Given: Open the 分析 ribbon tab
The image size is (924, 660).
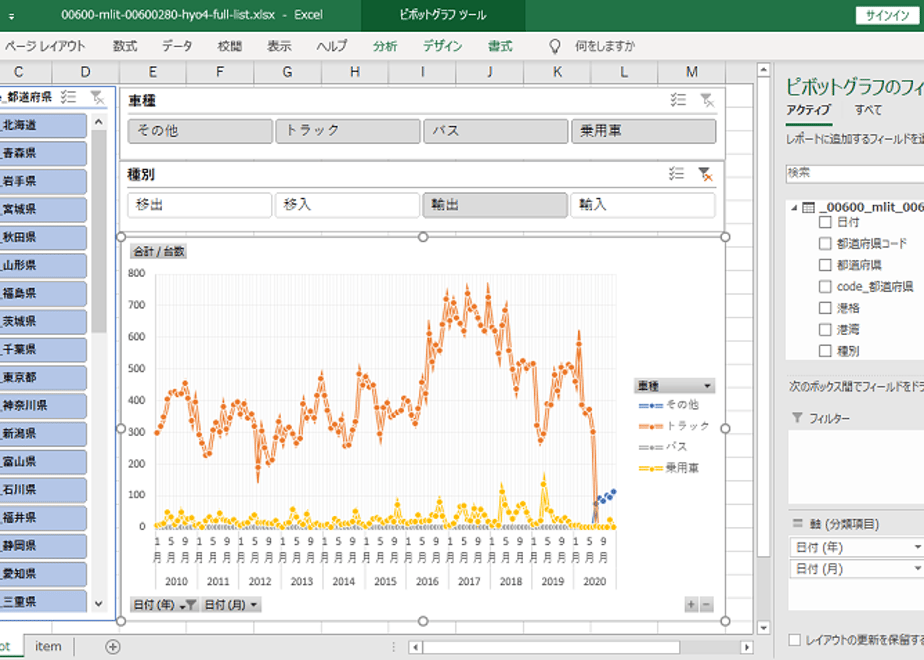Looking at the screenshot, I should pos(385,46).
